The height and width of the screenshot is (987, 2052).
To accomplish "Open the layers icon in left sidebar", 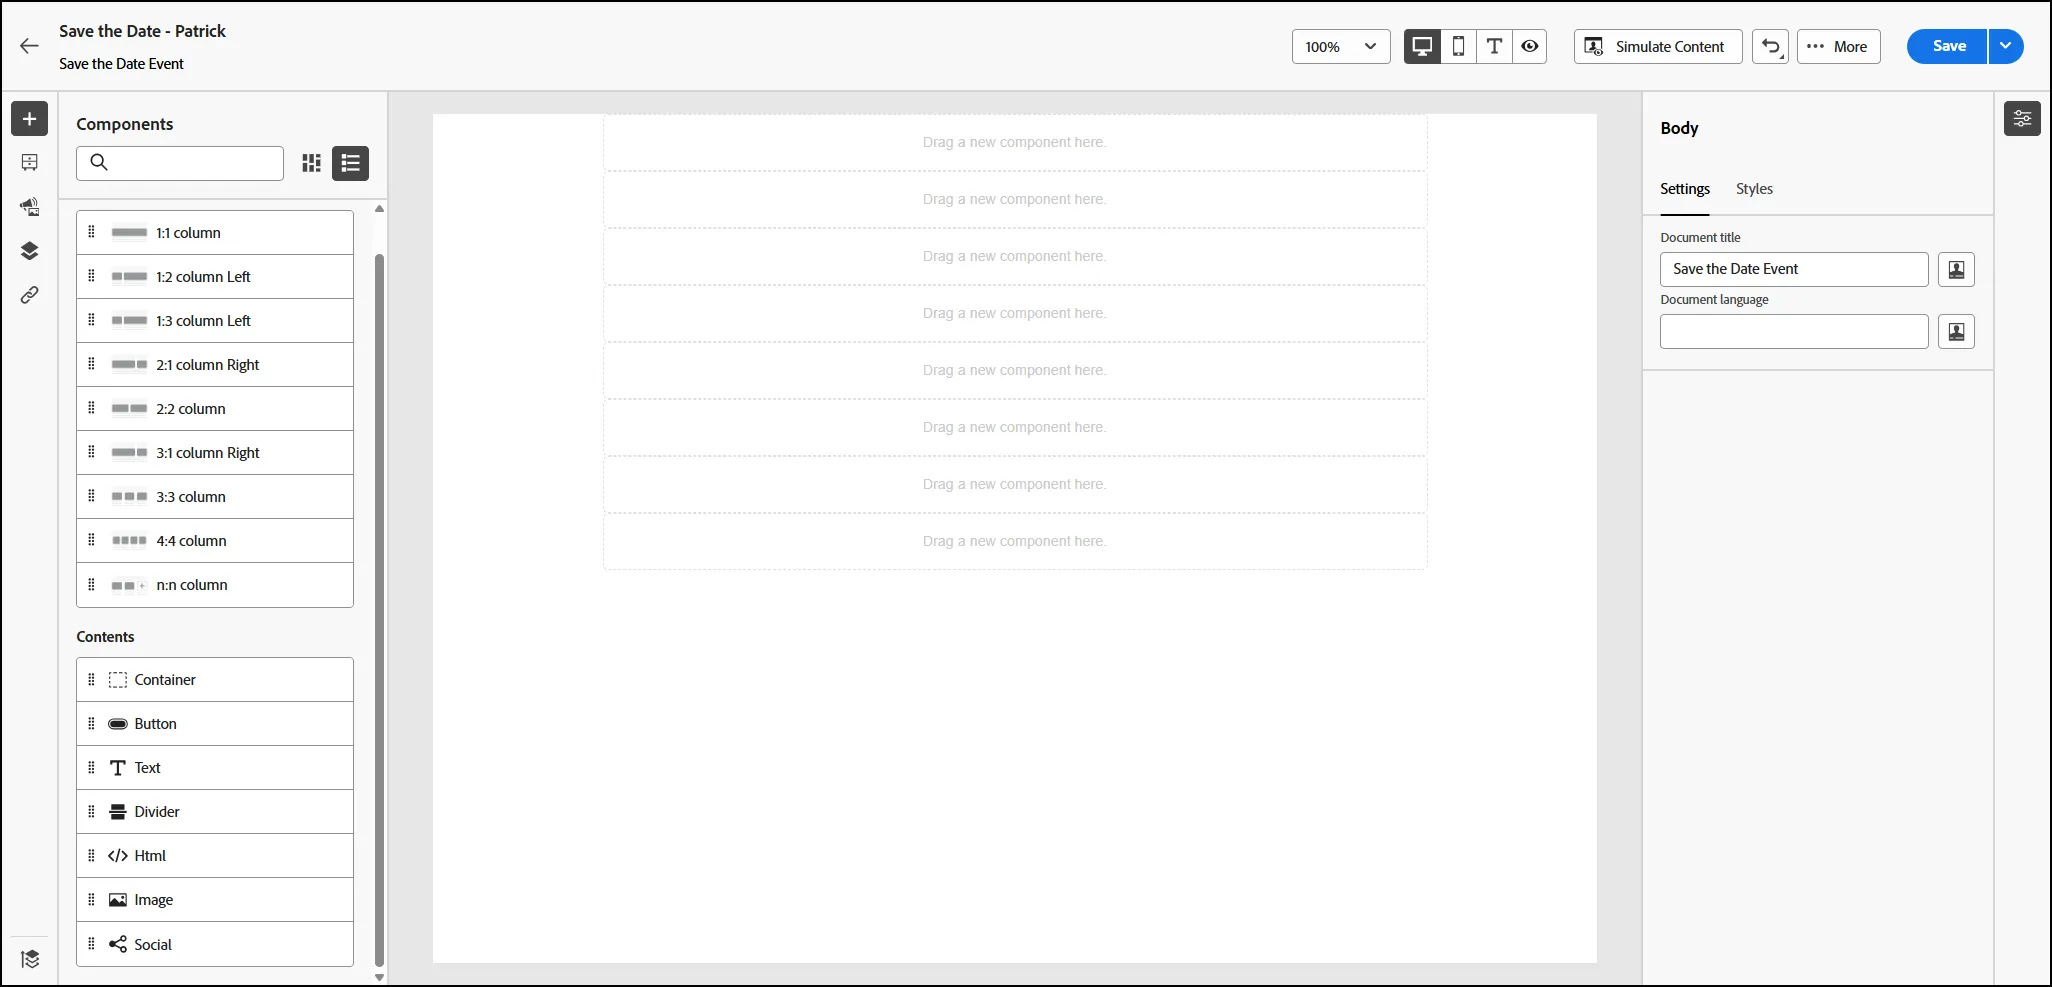I will tap(29, 250).
